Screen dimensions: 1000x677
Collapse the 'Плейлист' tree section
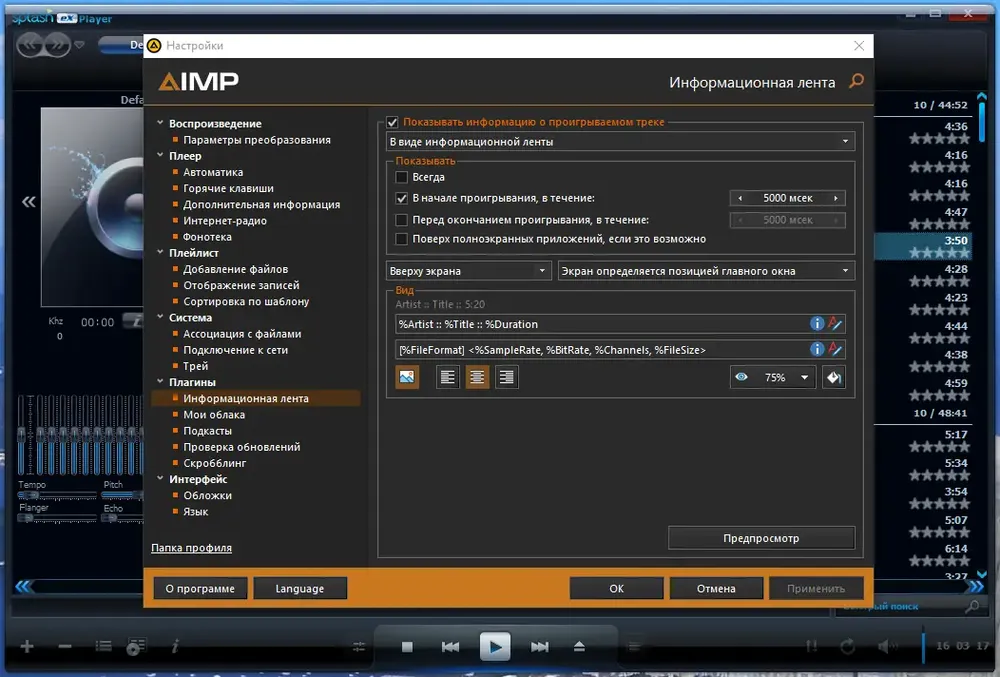coord(160,252)
